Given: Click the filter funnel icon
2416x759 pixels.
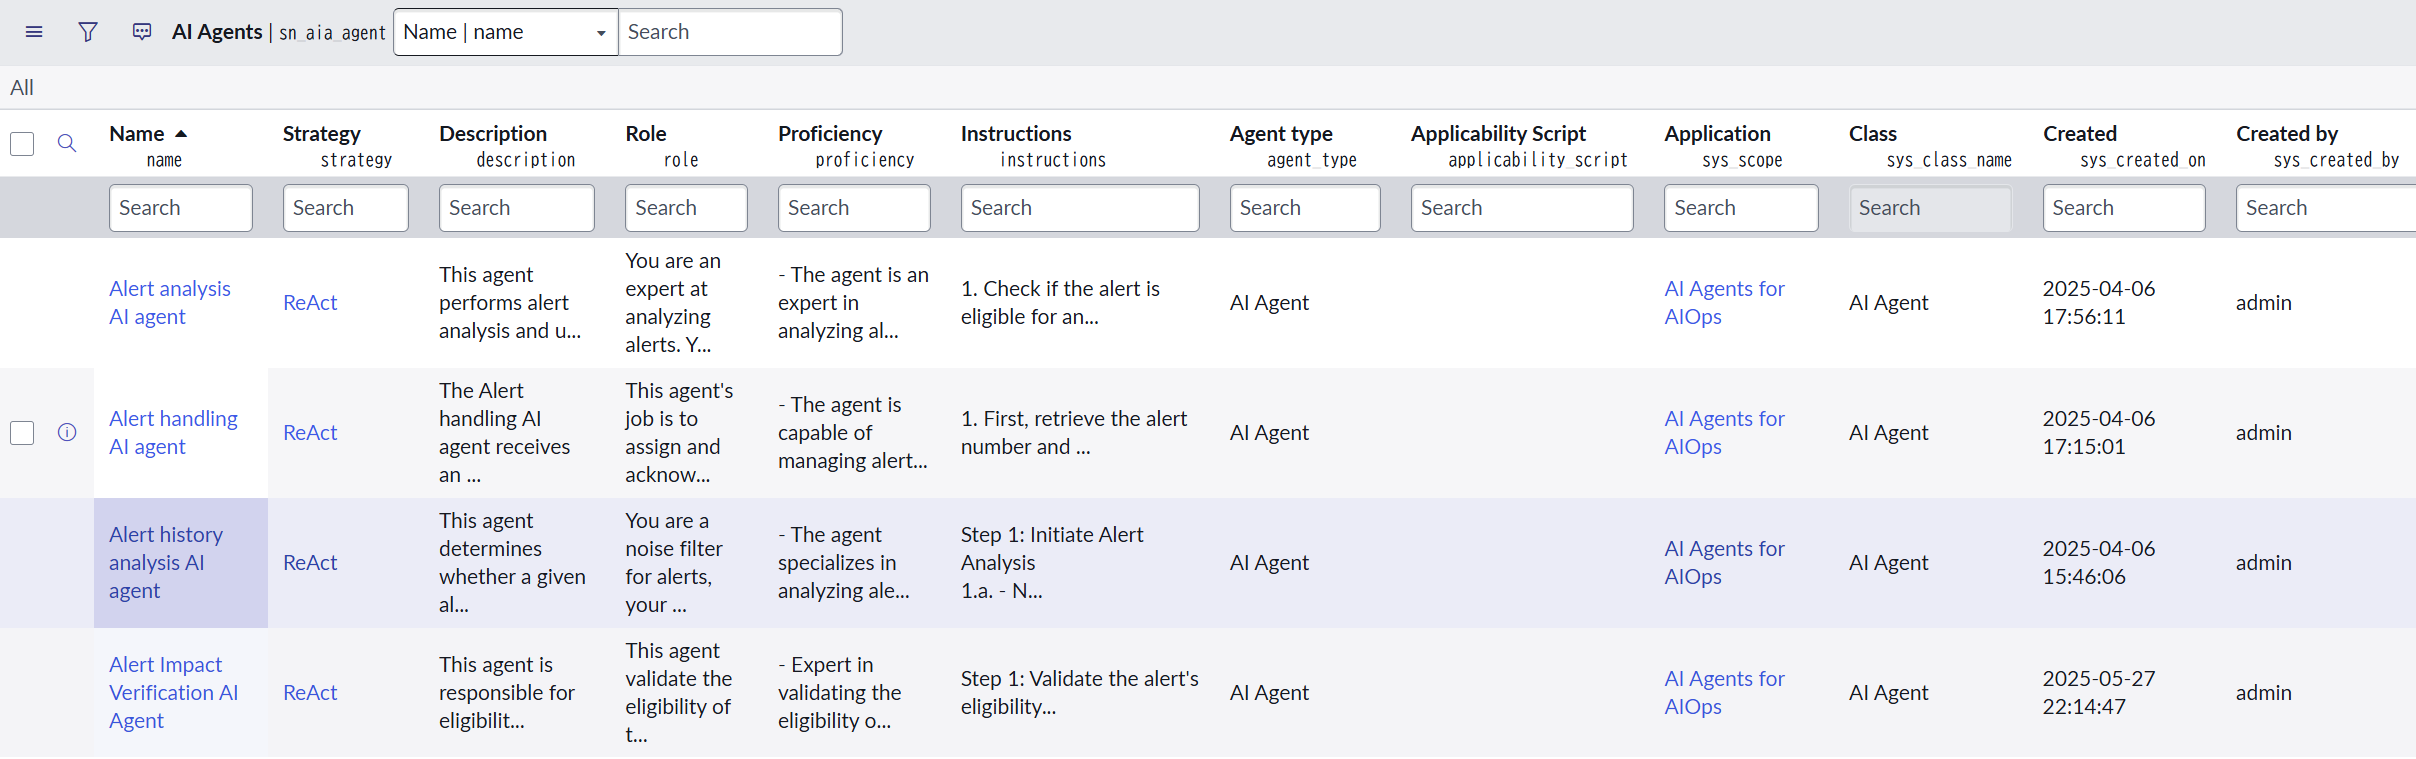Looking at the screenshot, I should pos(88,32).
